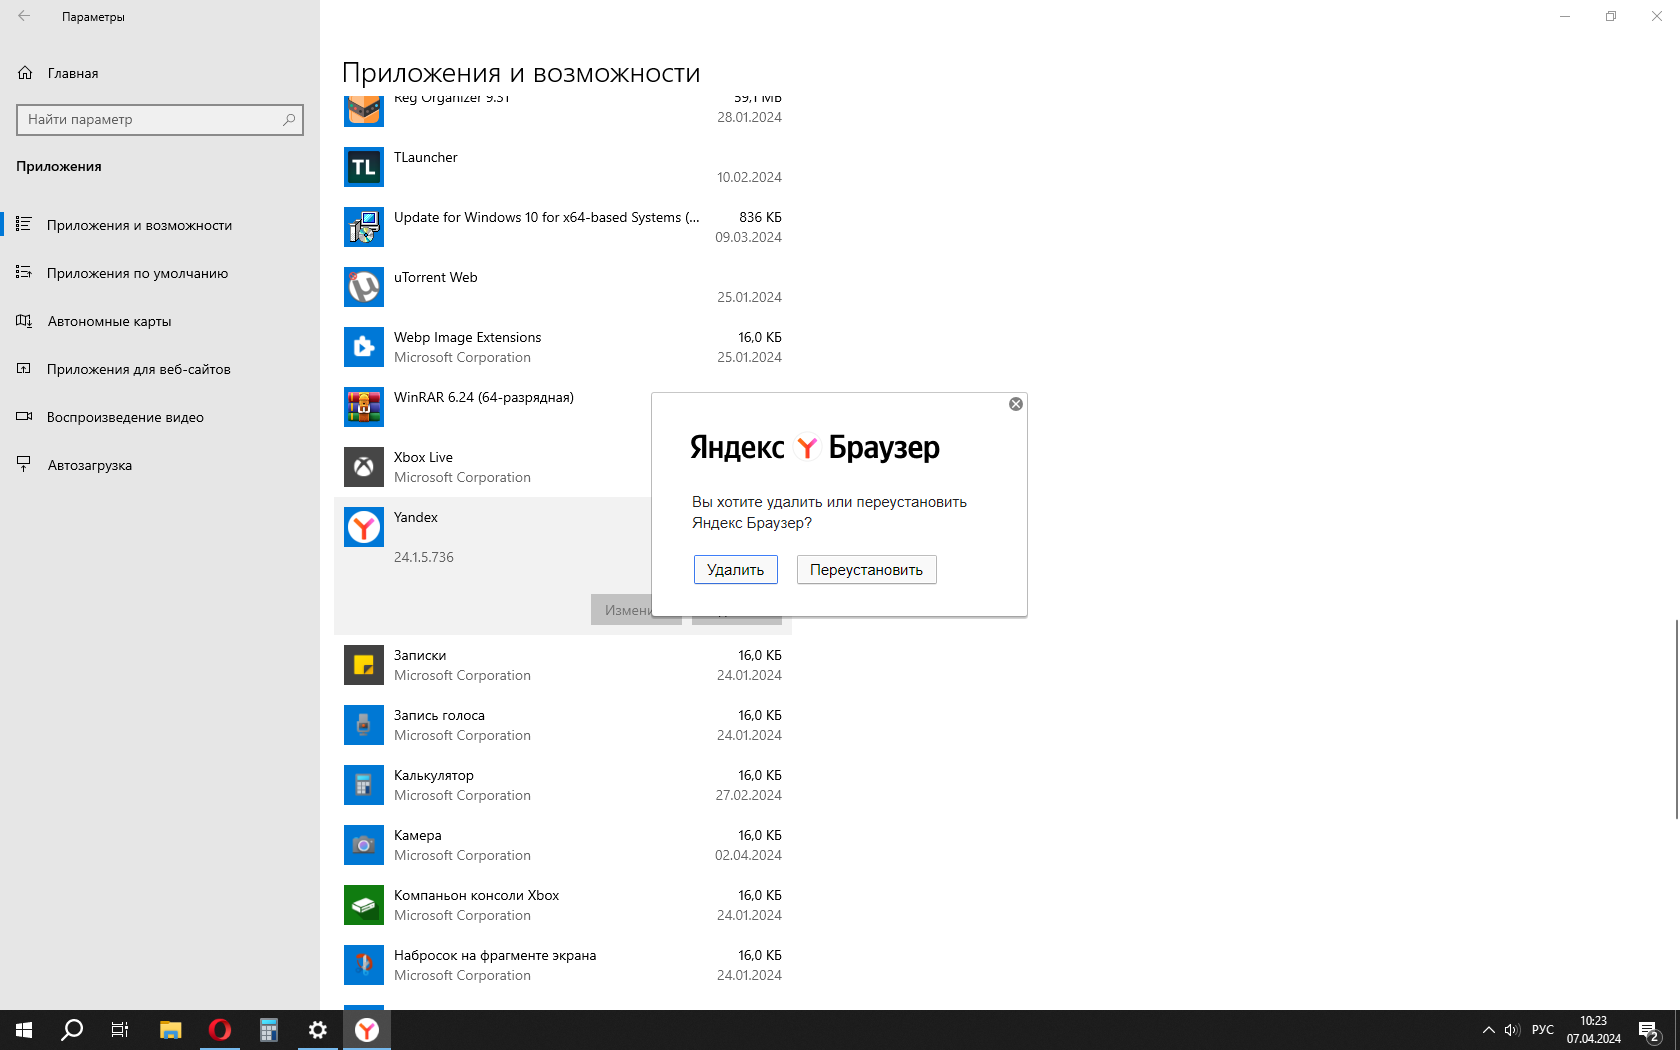Go back with the Параметры back arrow
Screen dimensions: 1680x1050
tap(24, 16)
